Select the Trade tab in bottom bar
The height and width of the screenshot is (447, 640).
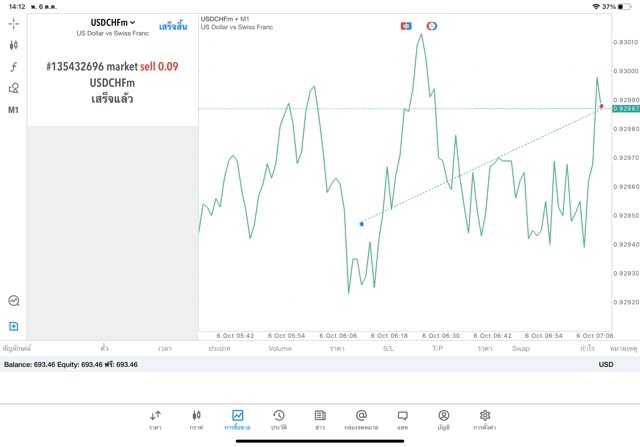[237, 419]
